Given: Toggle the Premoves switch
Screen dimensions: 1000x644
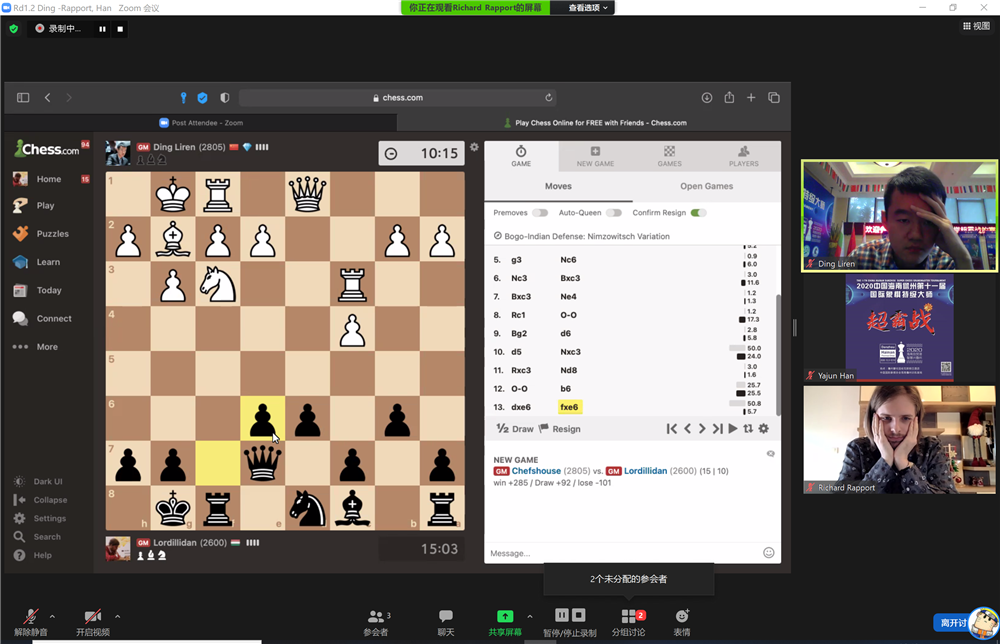Looking at the screenshot, I should (x=540, y=213).
